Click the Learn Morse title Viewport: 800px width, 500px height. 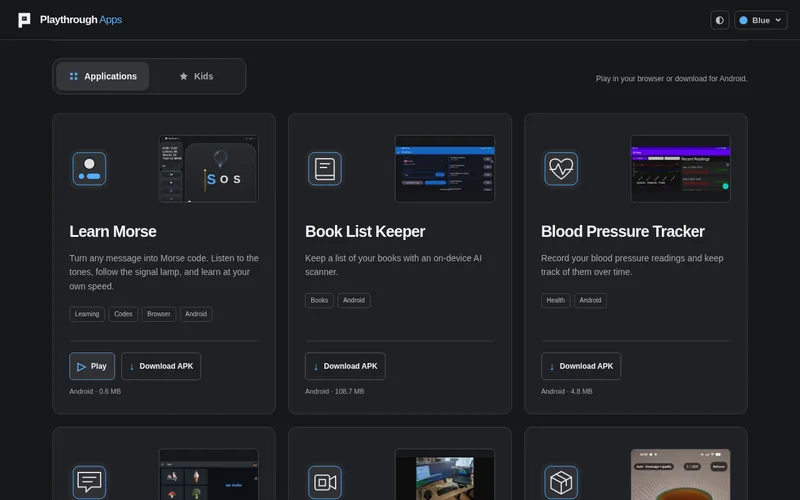click(x=113, y=232)
